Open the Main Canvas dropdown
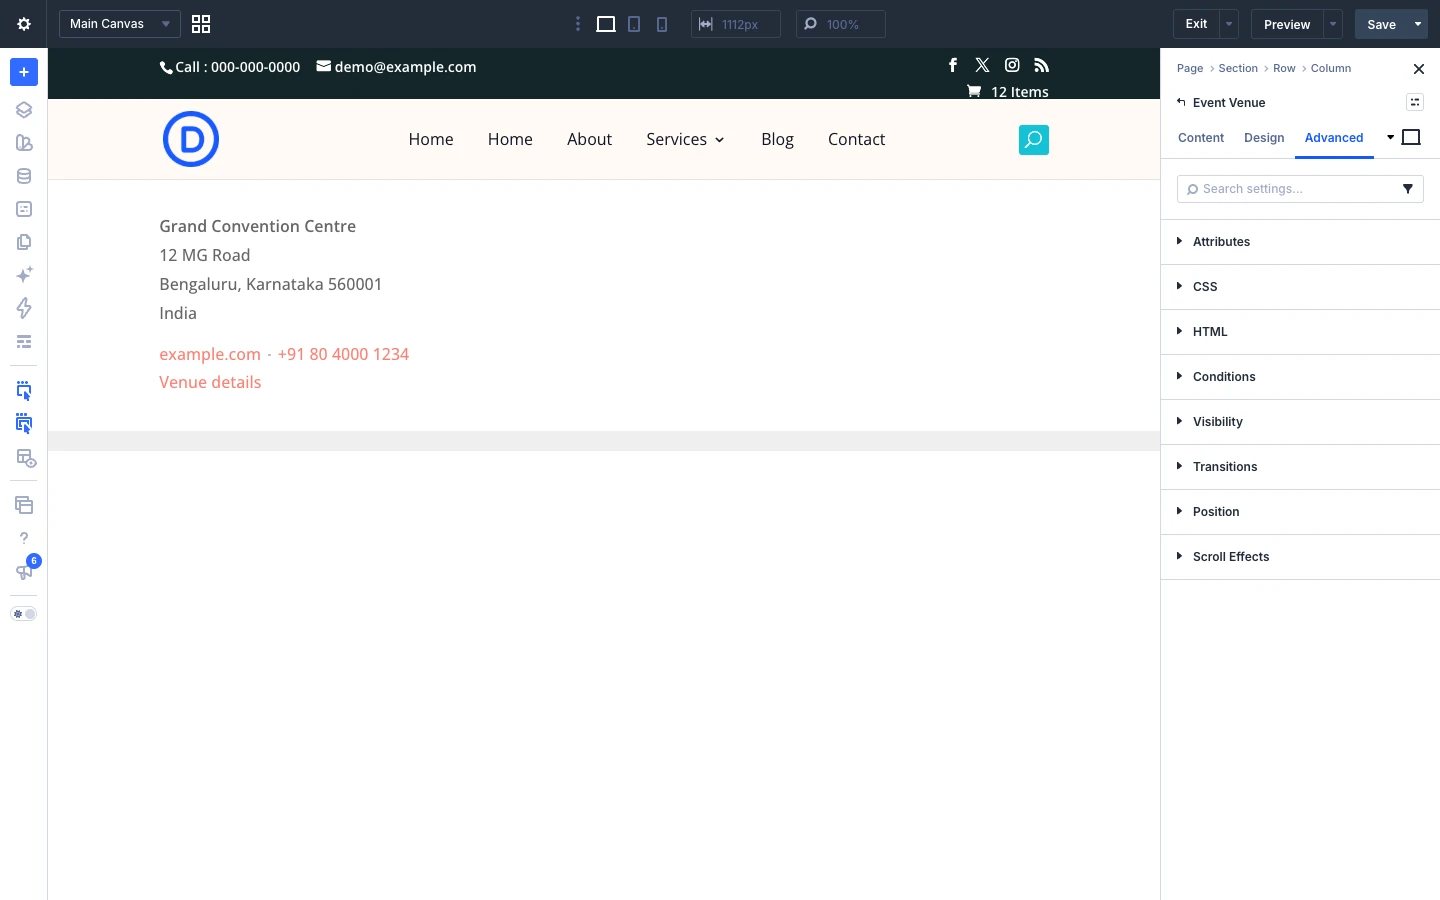The image size is (1440, 900). coord(120,24)
